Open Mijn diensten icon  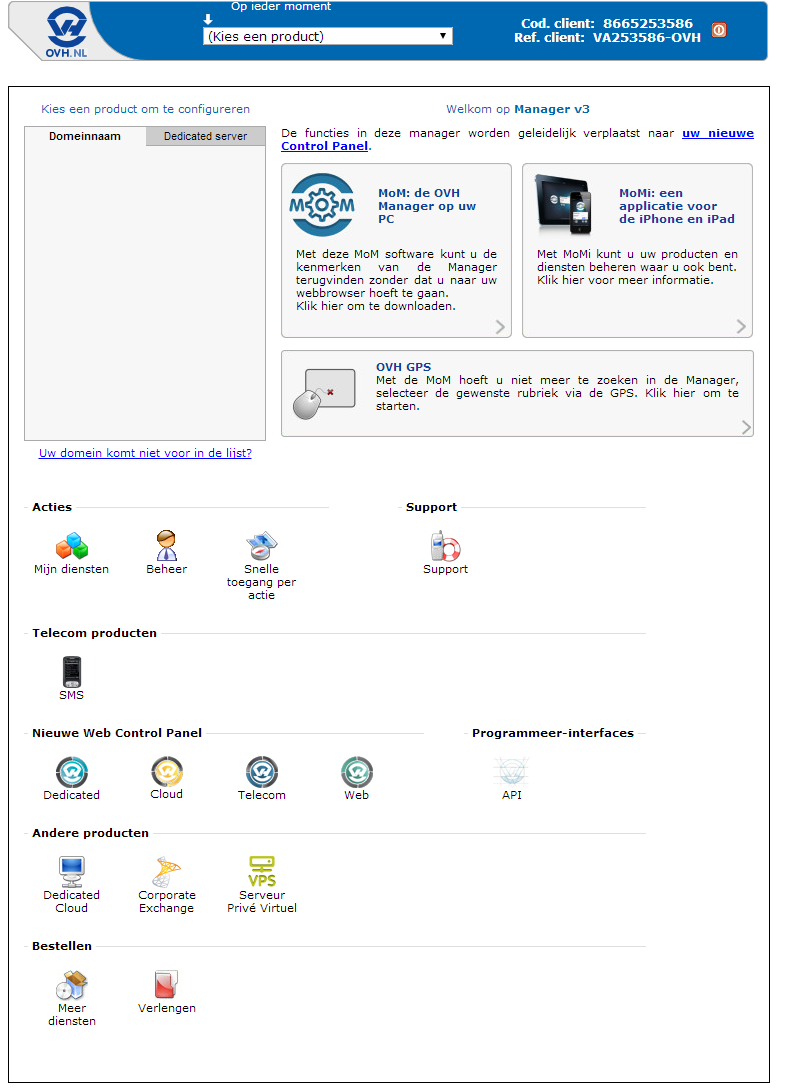71,546
